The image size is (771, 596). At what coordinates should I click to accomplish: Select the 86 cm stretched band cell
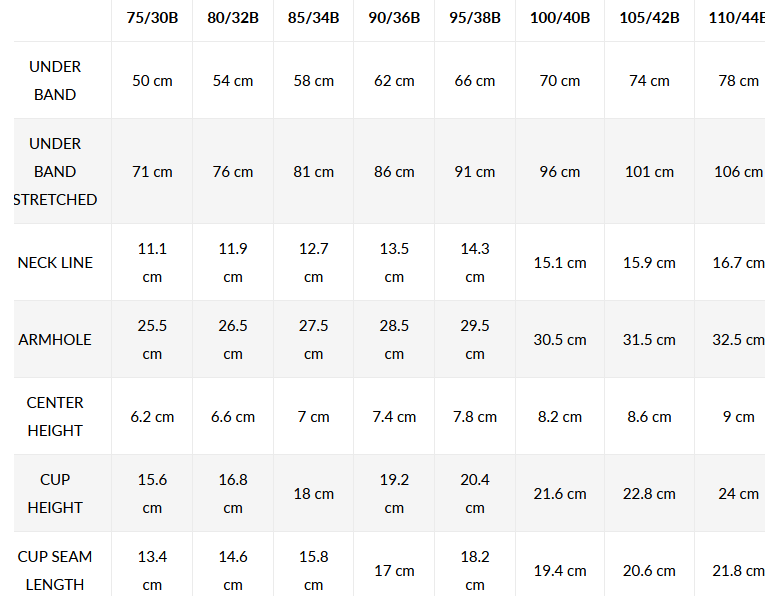394,172
